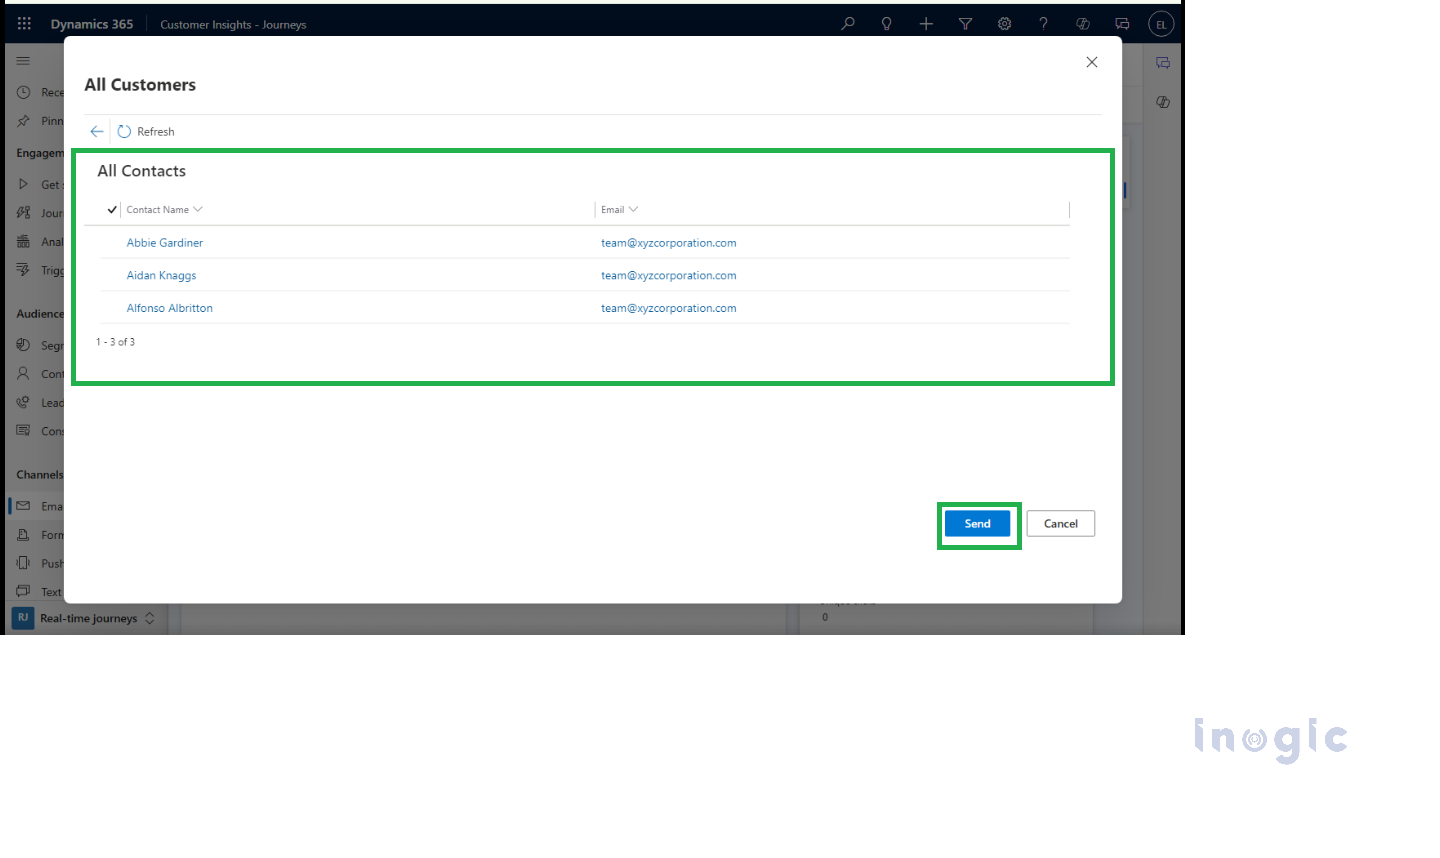Open the app launcher waffle icon

tap(24, 24)
